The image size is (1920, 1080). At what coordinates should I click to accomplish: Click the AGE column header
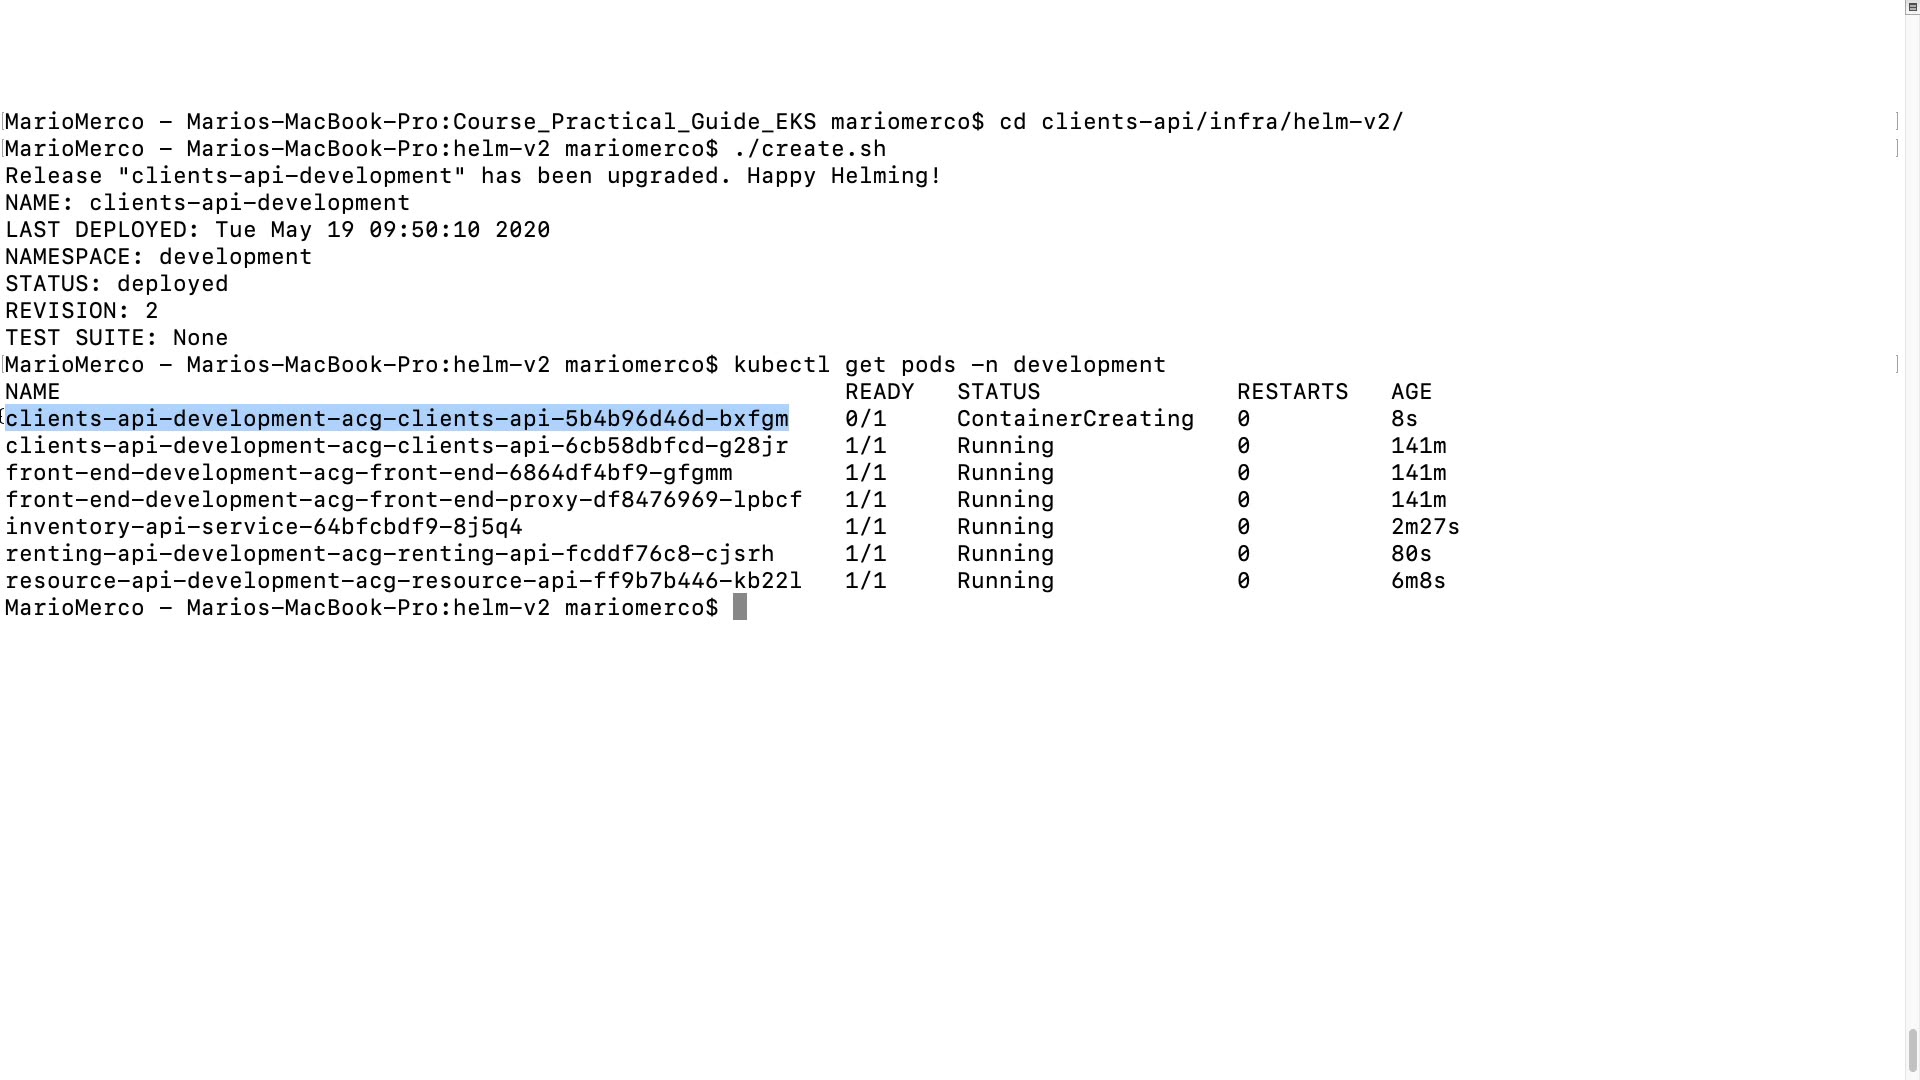point(1411,392)
